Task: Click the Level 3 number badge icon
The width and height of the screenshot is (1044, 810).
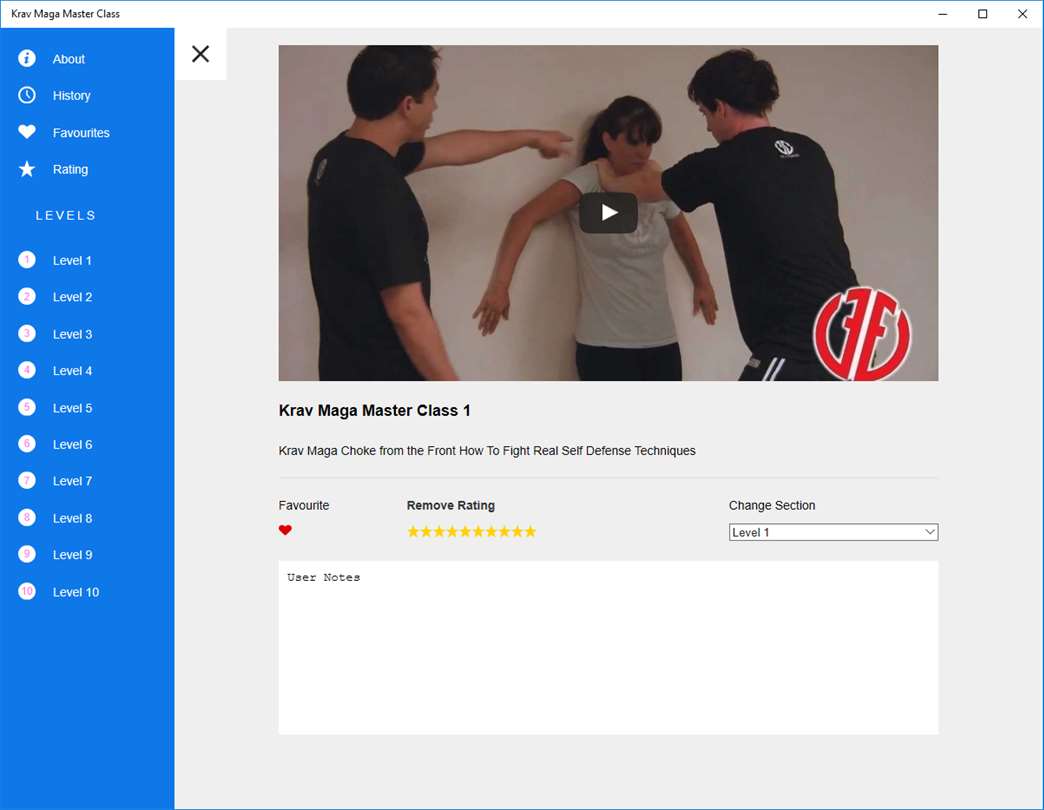Action: (27, 333)
